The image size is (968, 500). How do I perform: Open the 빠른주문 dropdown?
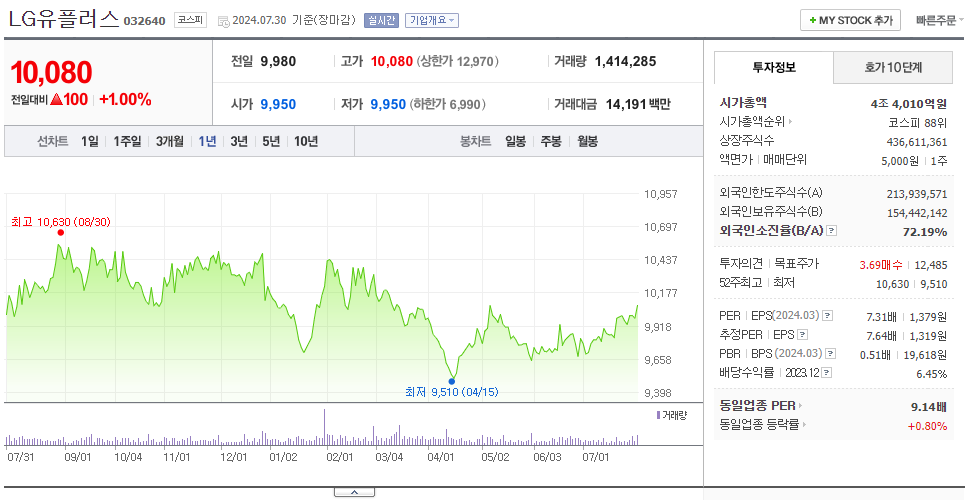[940, 20]
